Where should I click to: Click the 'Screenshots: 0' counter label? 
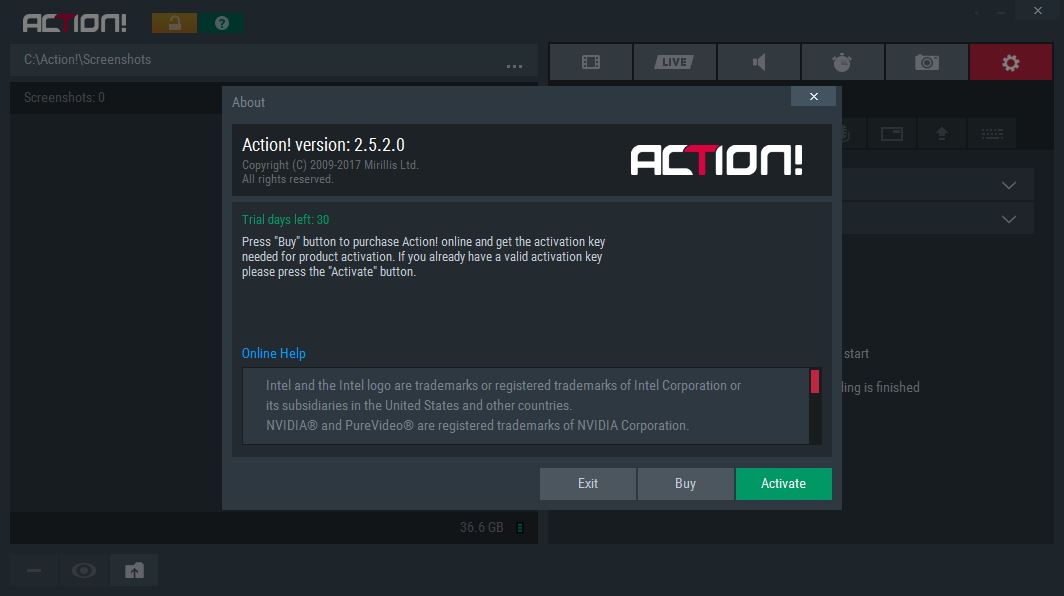(x=64, y=97)
